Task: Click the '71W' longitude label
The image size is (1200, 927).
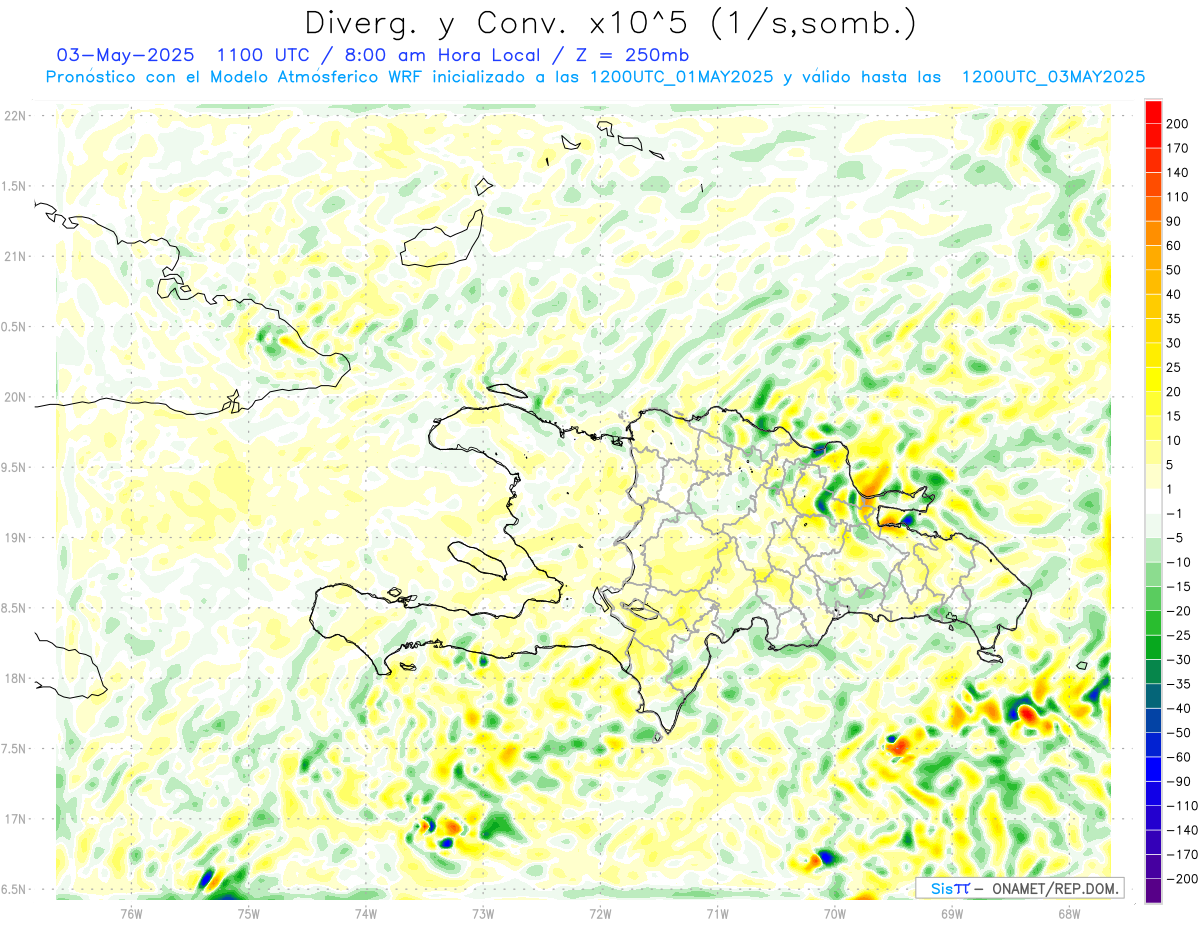Action: 717,913
